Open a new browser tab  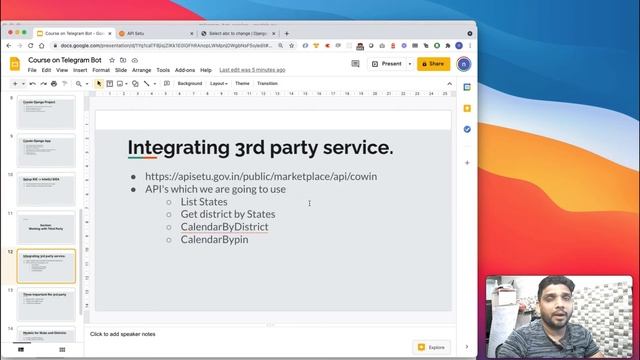pyautogui.click(x=287, y=33)
